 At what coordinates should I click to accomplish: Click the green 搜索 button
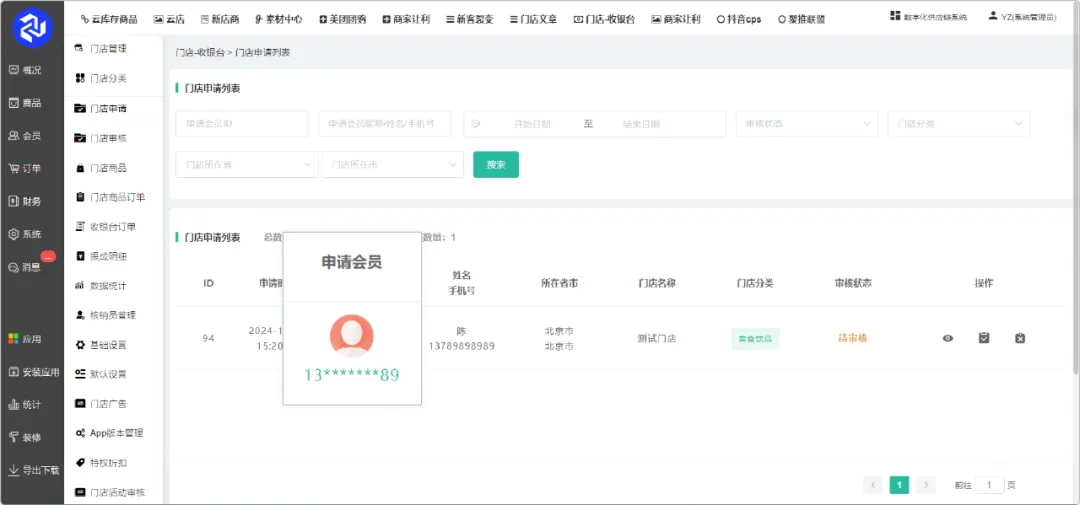pos(496,165)
